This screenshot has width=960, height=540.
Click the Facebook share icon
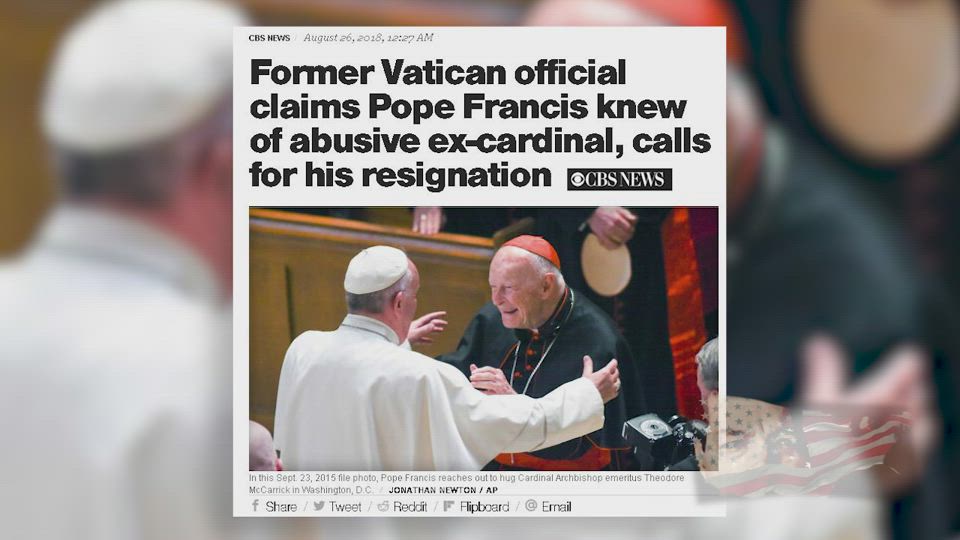point(255,506)
